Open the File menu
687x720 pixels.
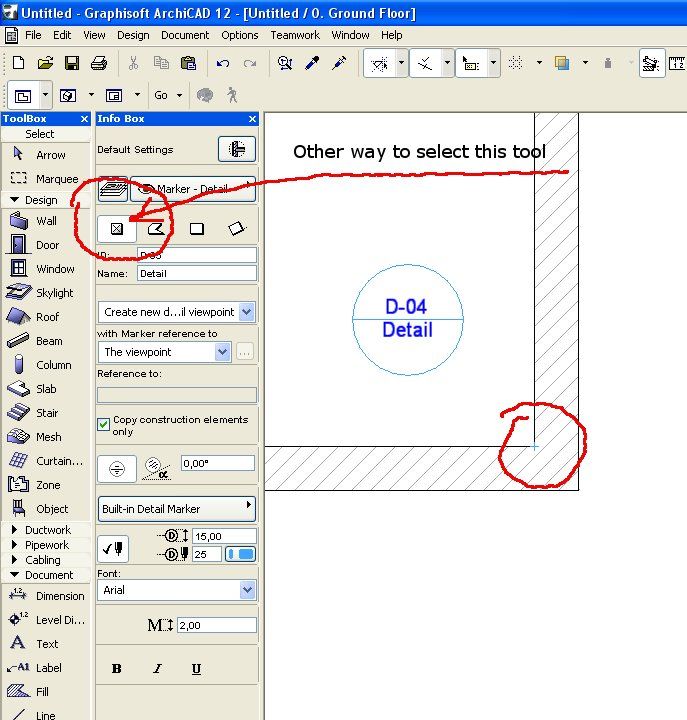click(33, 35)
